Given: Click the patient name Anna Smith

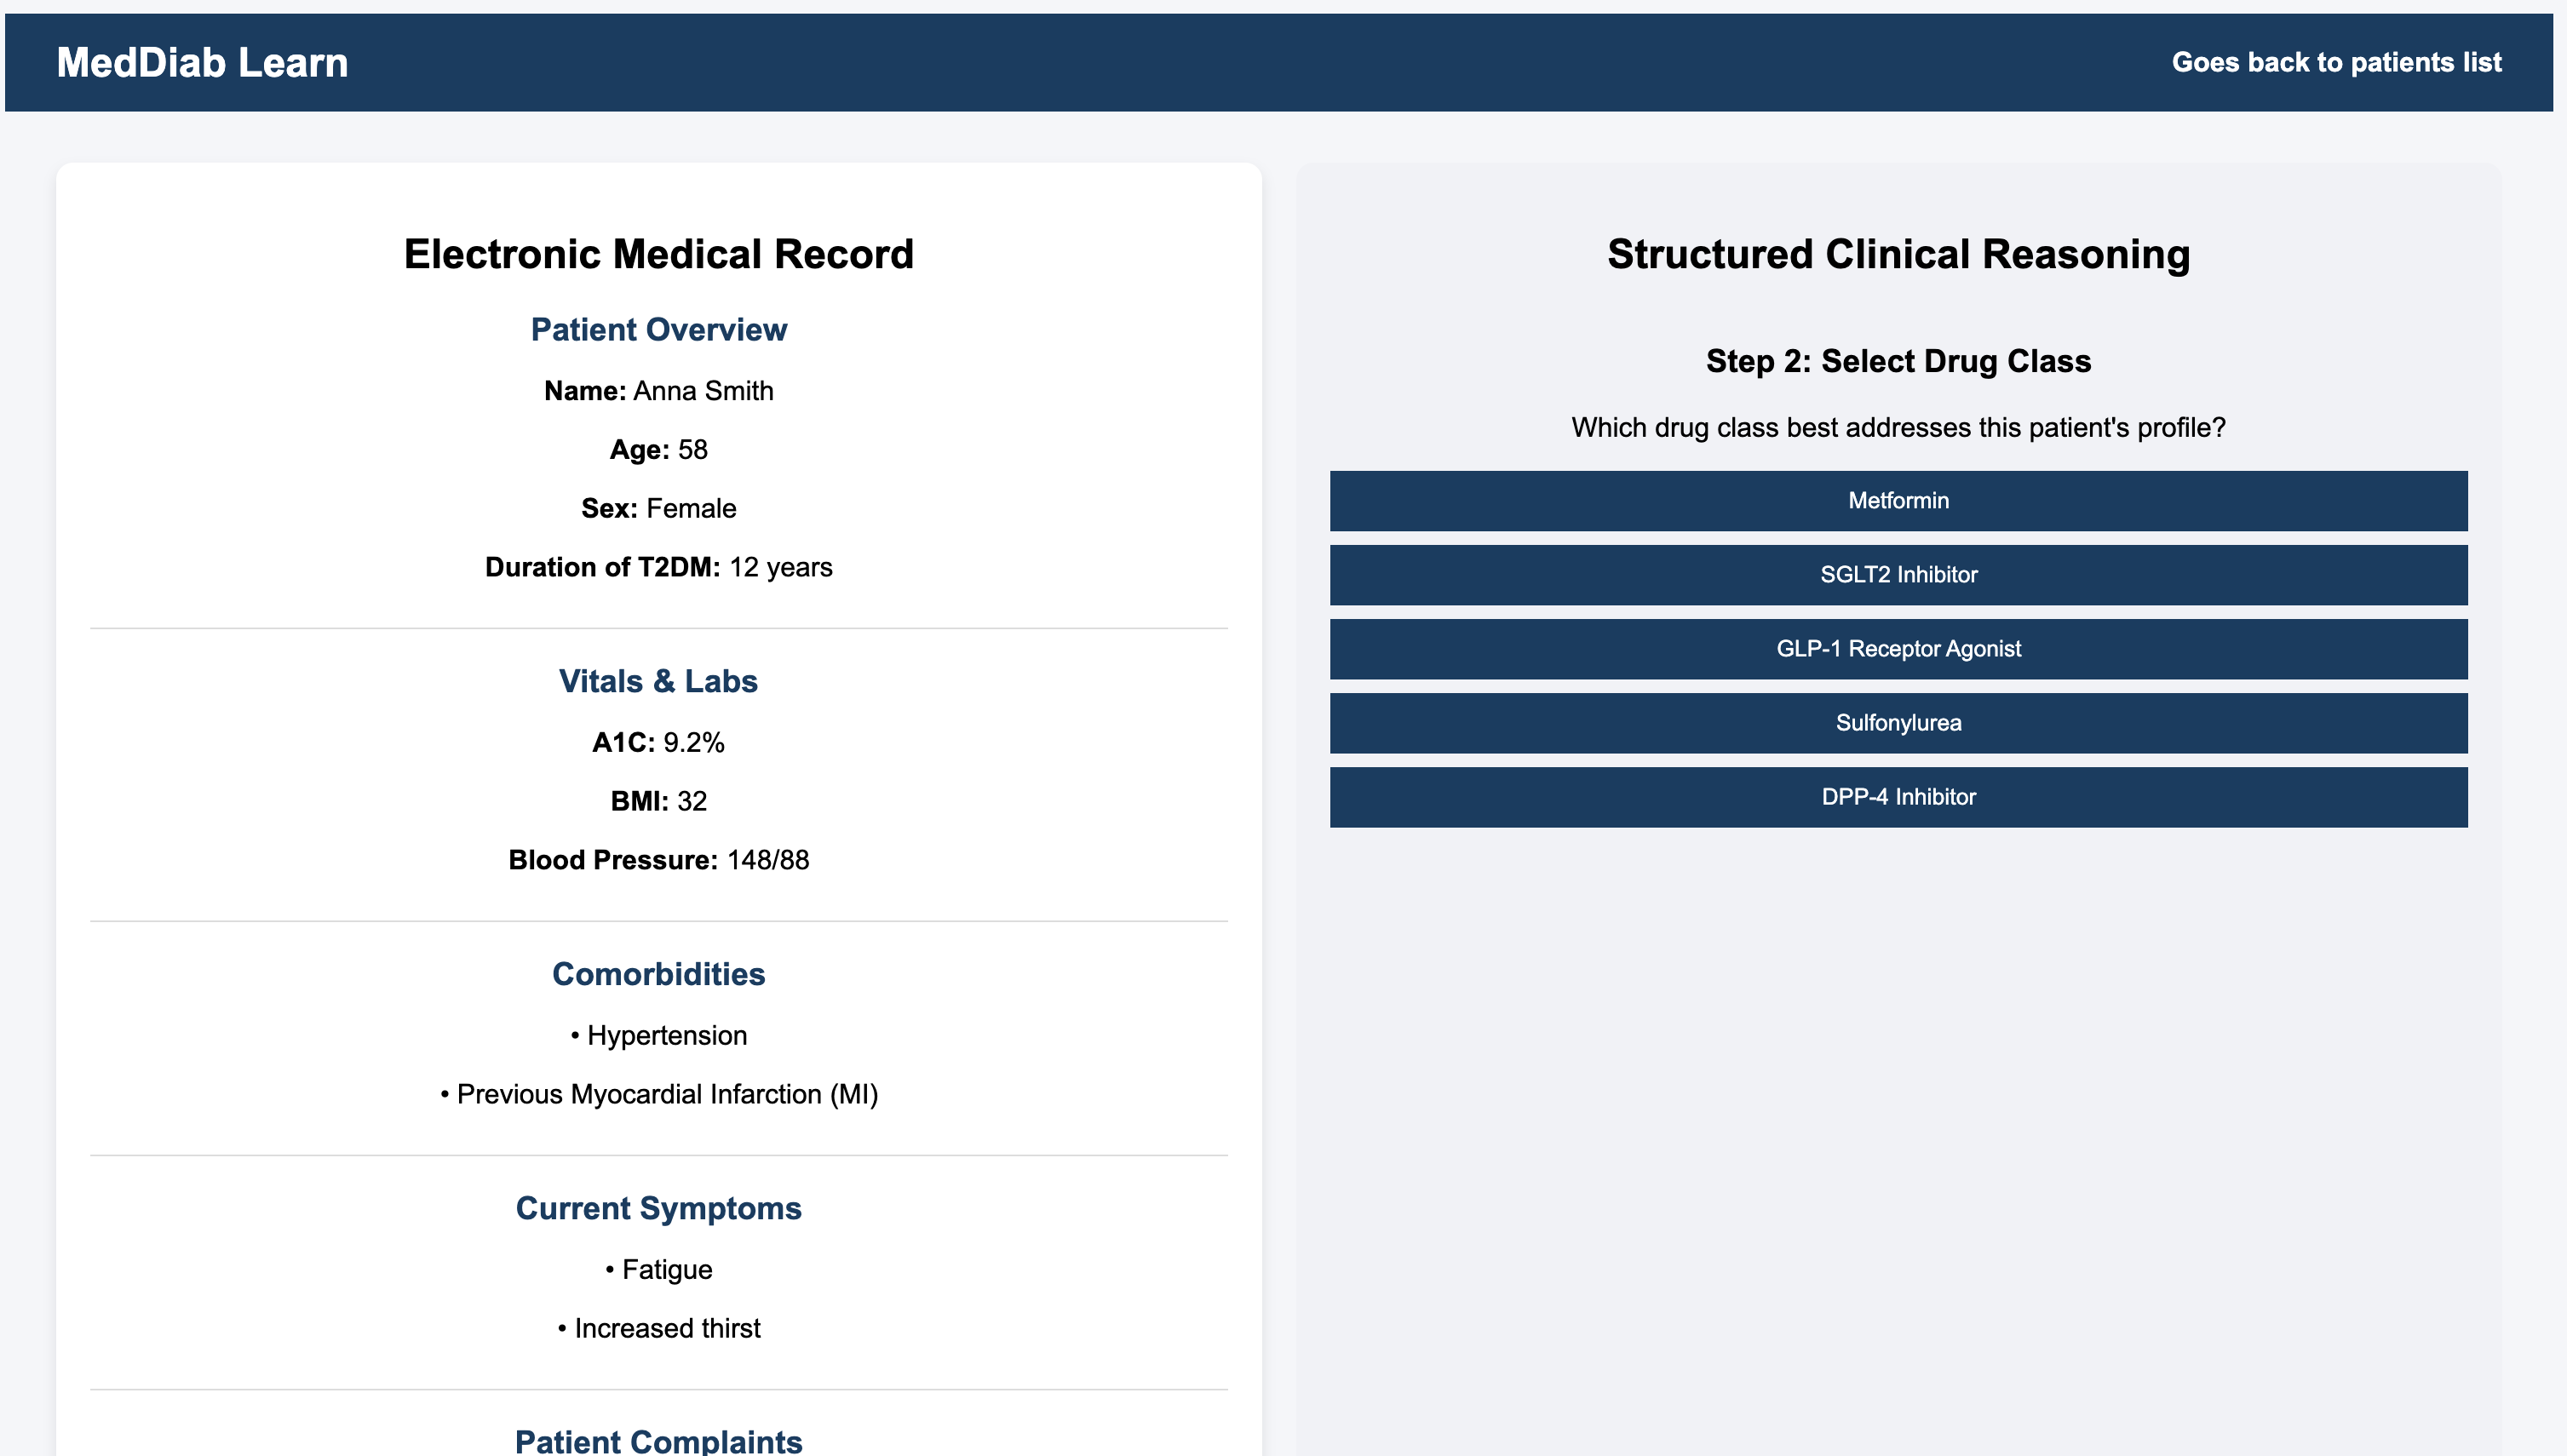Looking at the screenshot, I should (658, 391).
